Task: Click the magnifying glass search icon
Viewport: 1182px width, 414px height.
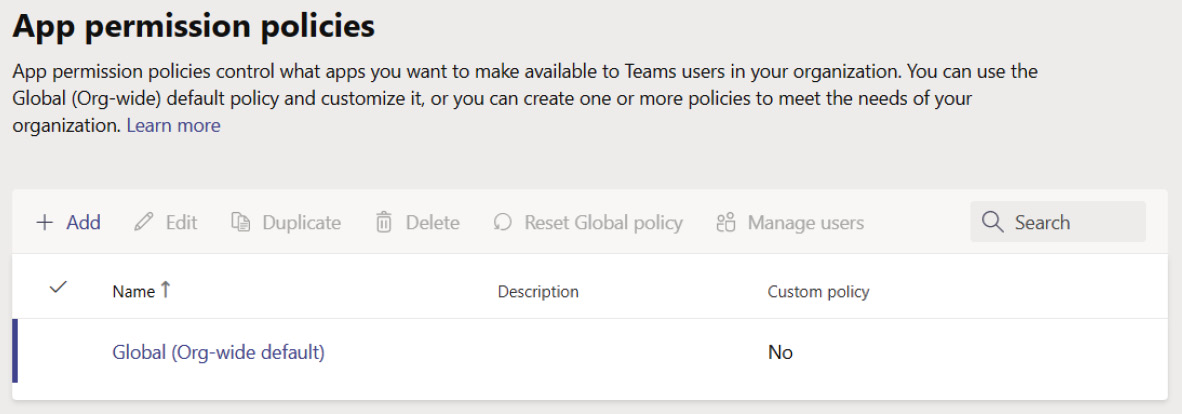Action: click(x=992, y=222)
